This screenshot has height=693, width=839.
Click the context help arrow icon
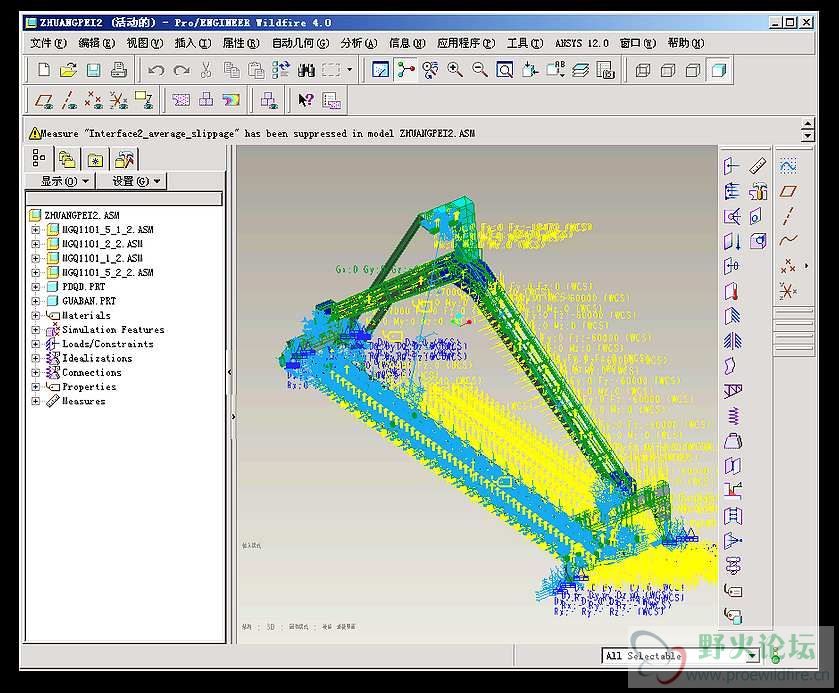[306, 100]
